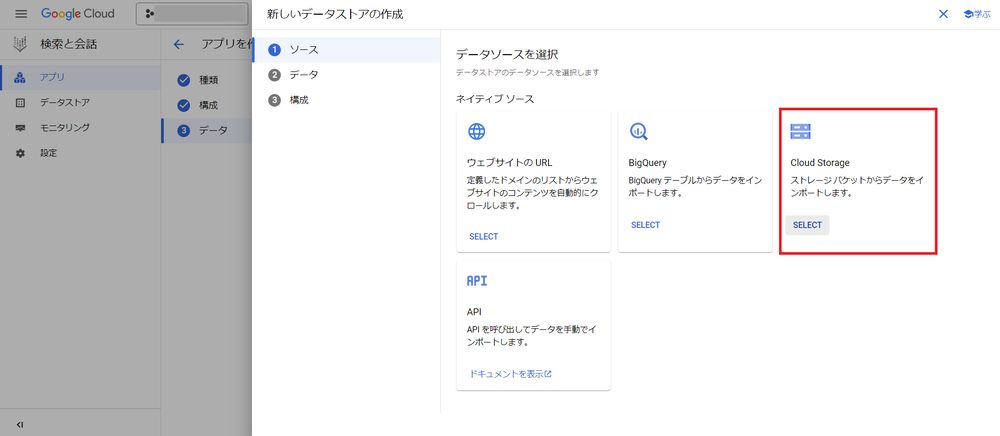Click the 設定 gear icon
This screenshot has width=1000, height=436.
point(20,153)
